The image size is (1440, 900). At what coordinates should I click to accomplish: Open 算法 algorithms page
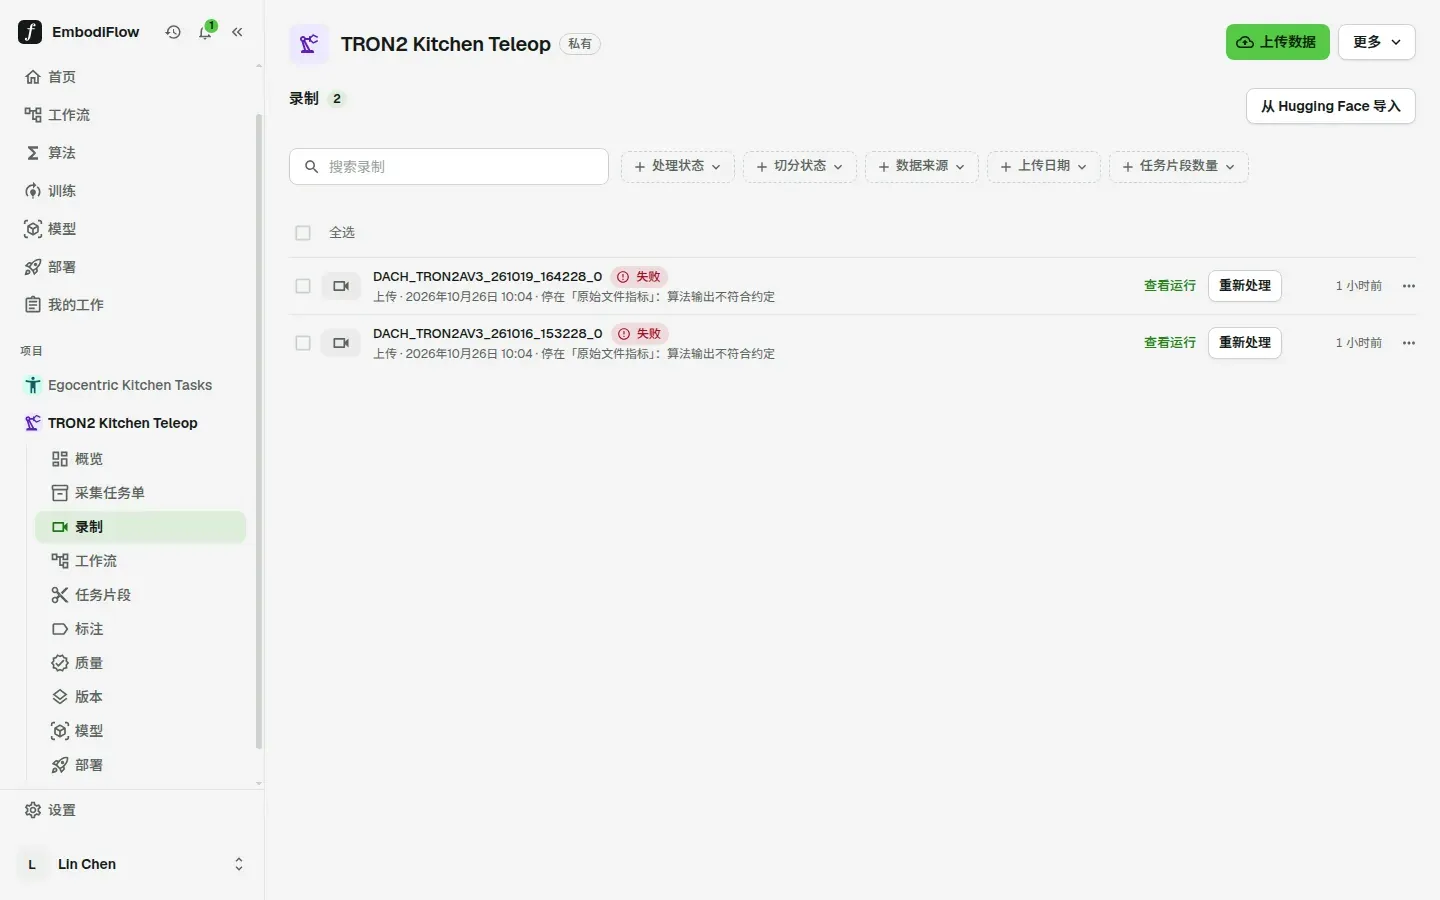(132, 153)
